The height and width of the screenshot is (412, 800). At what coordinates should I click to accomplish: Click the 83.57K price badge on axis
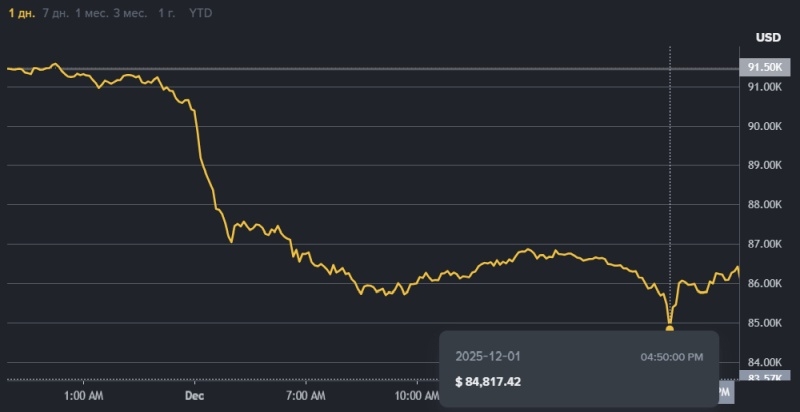tap(764, 378)
